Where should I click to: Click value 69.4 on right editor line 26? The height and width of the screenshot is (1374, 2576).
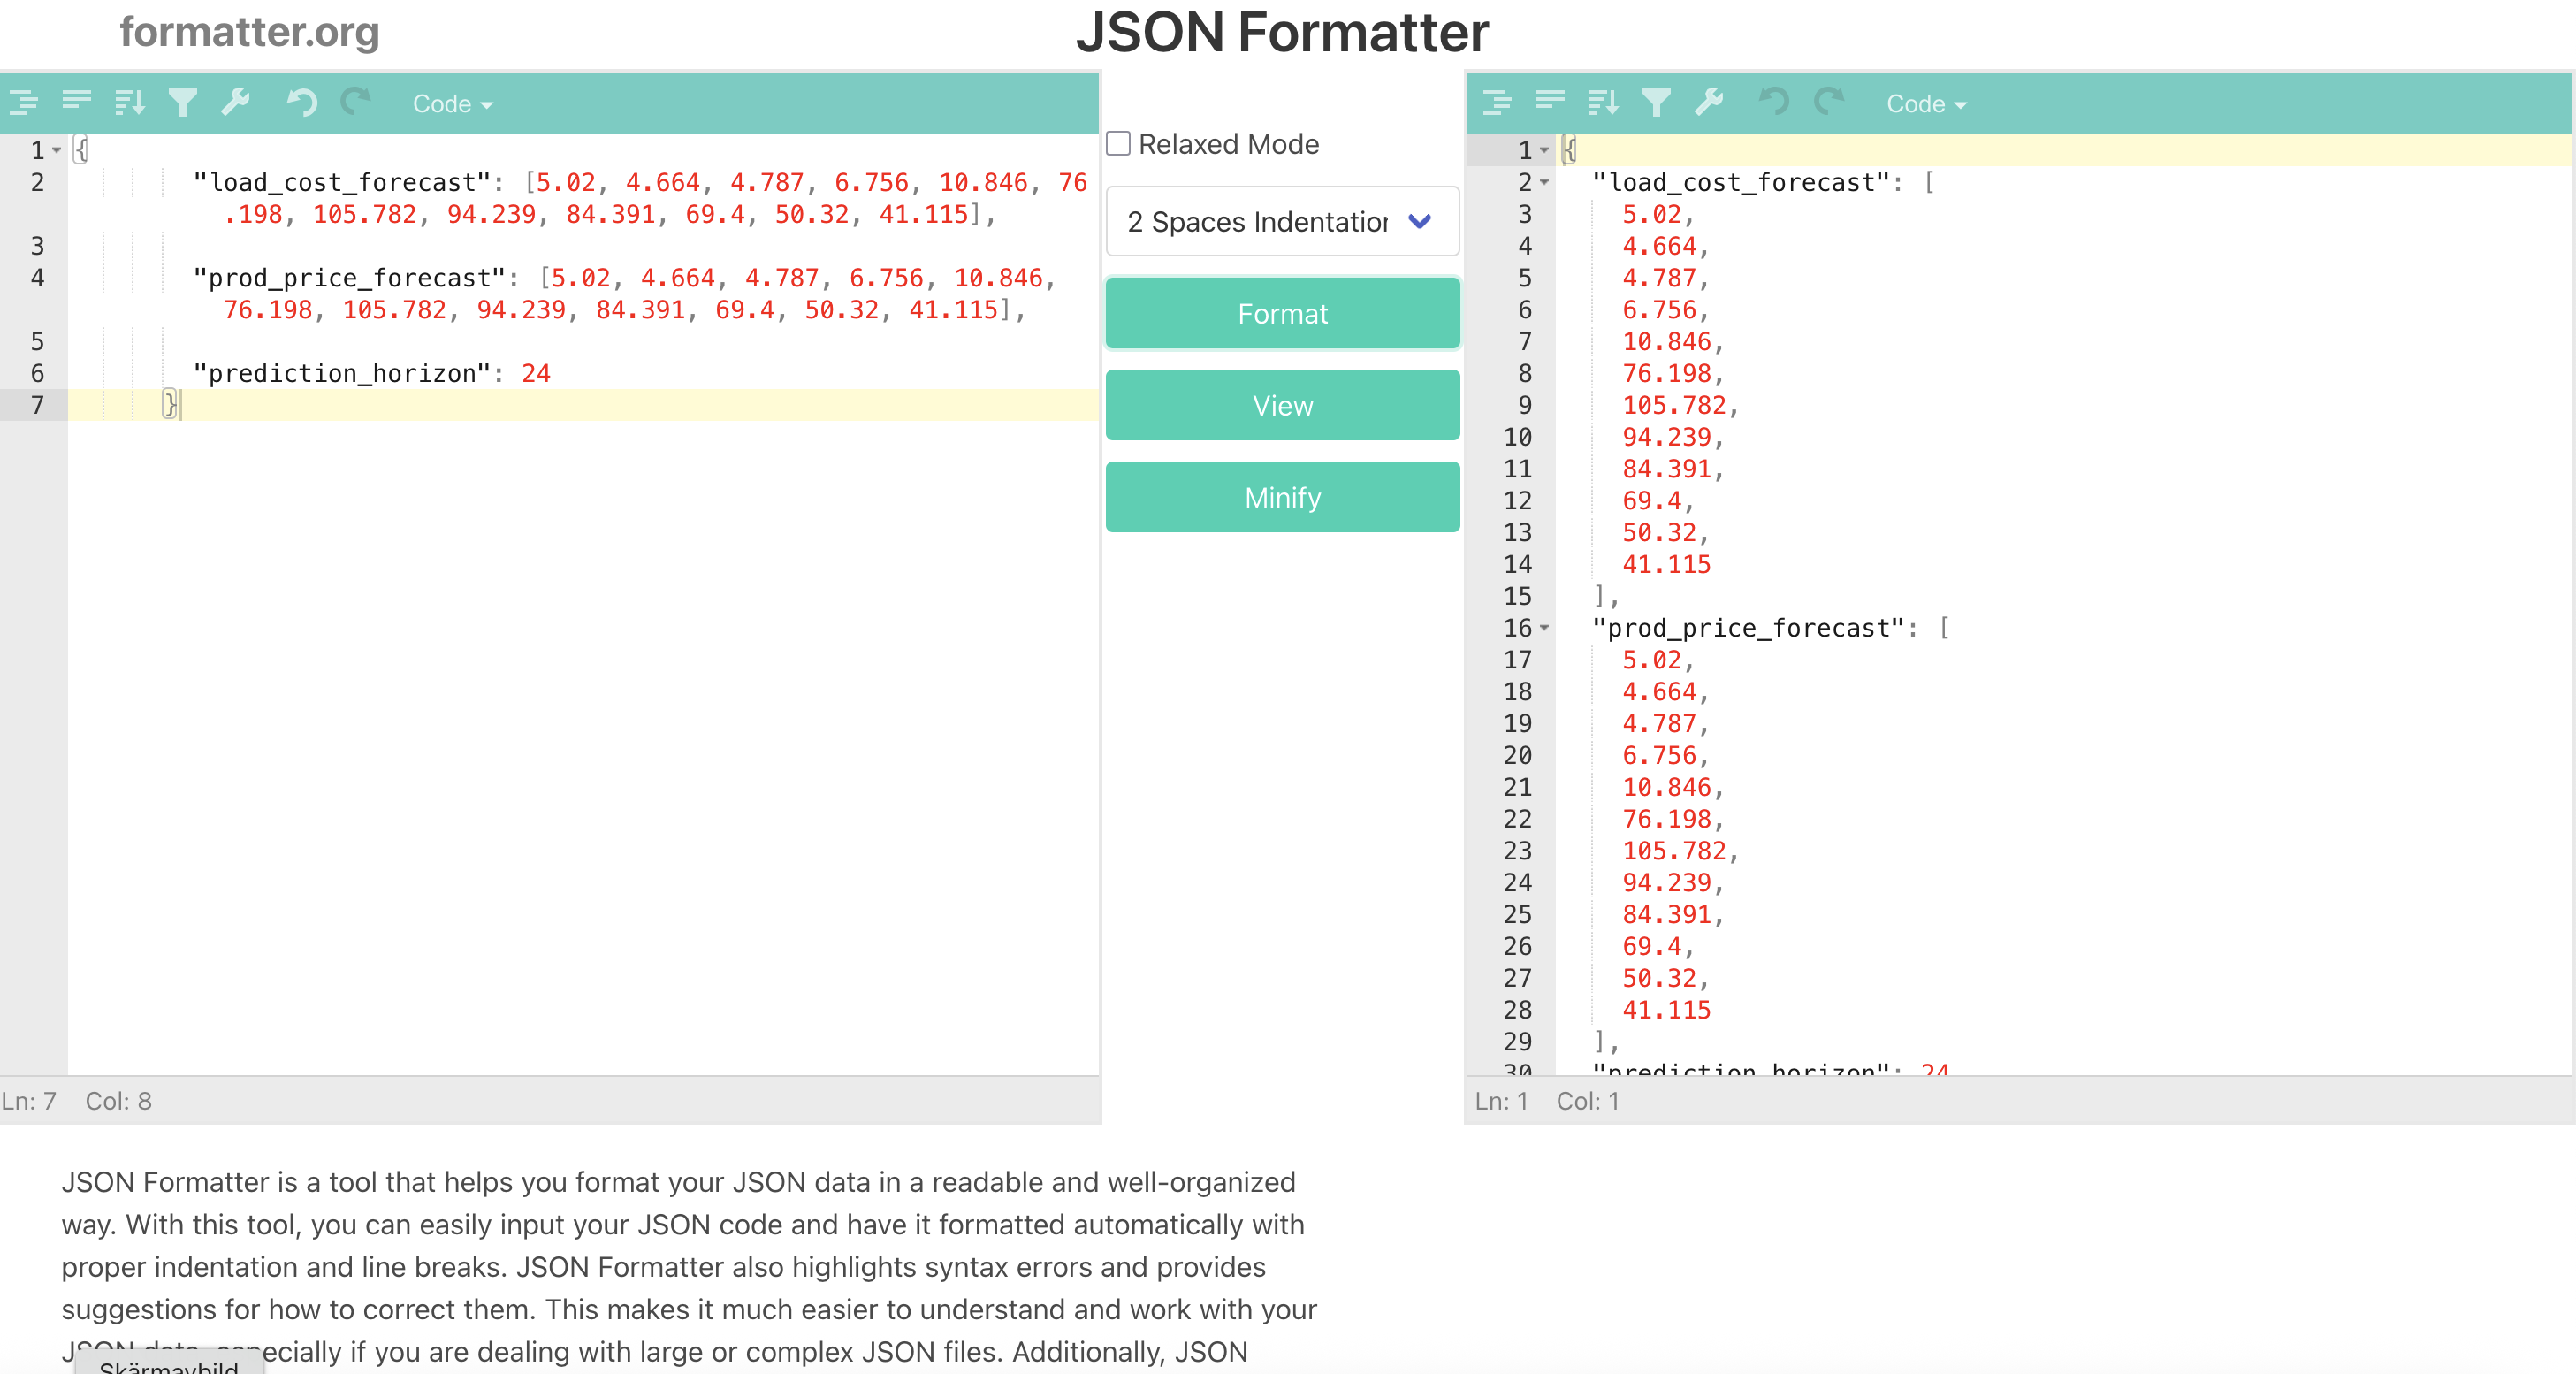coord(1652,947)
